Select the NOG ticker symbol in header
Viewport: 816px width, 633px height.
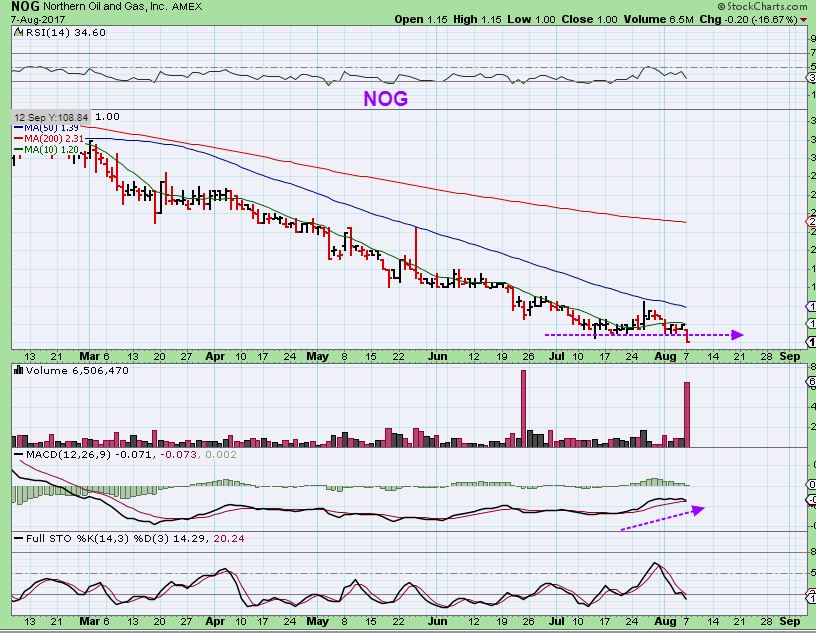pyautogui.click(x=26, y=6)
